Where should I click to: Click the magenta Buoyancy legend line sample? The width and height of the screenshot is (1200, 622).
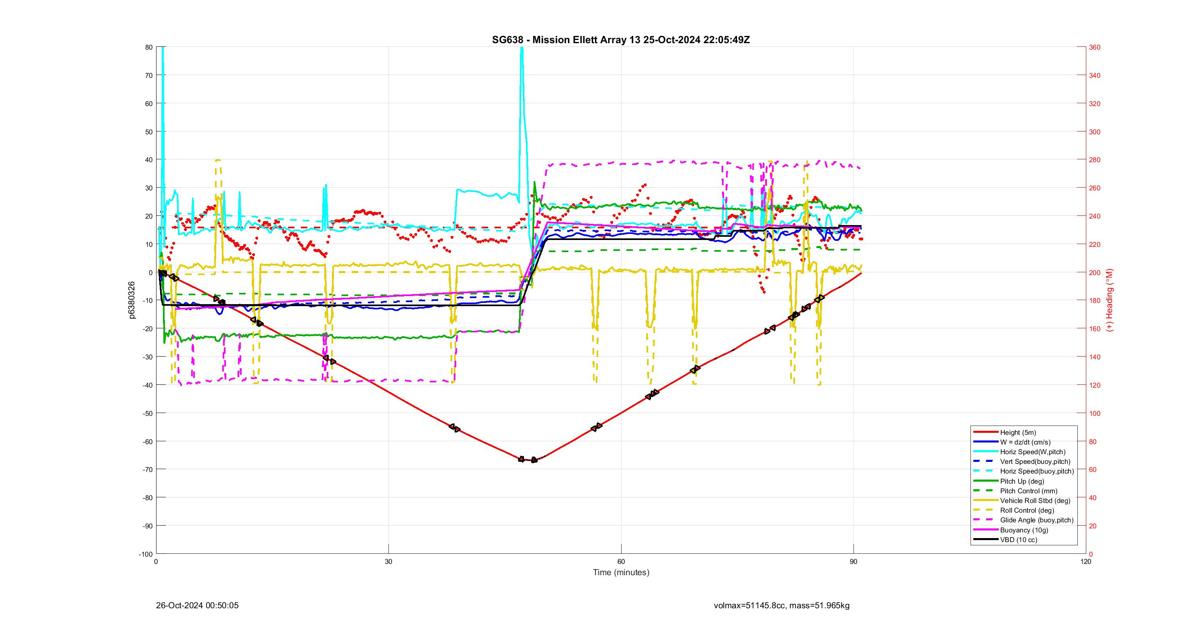pos(984,530)
